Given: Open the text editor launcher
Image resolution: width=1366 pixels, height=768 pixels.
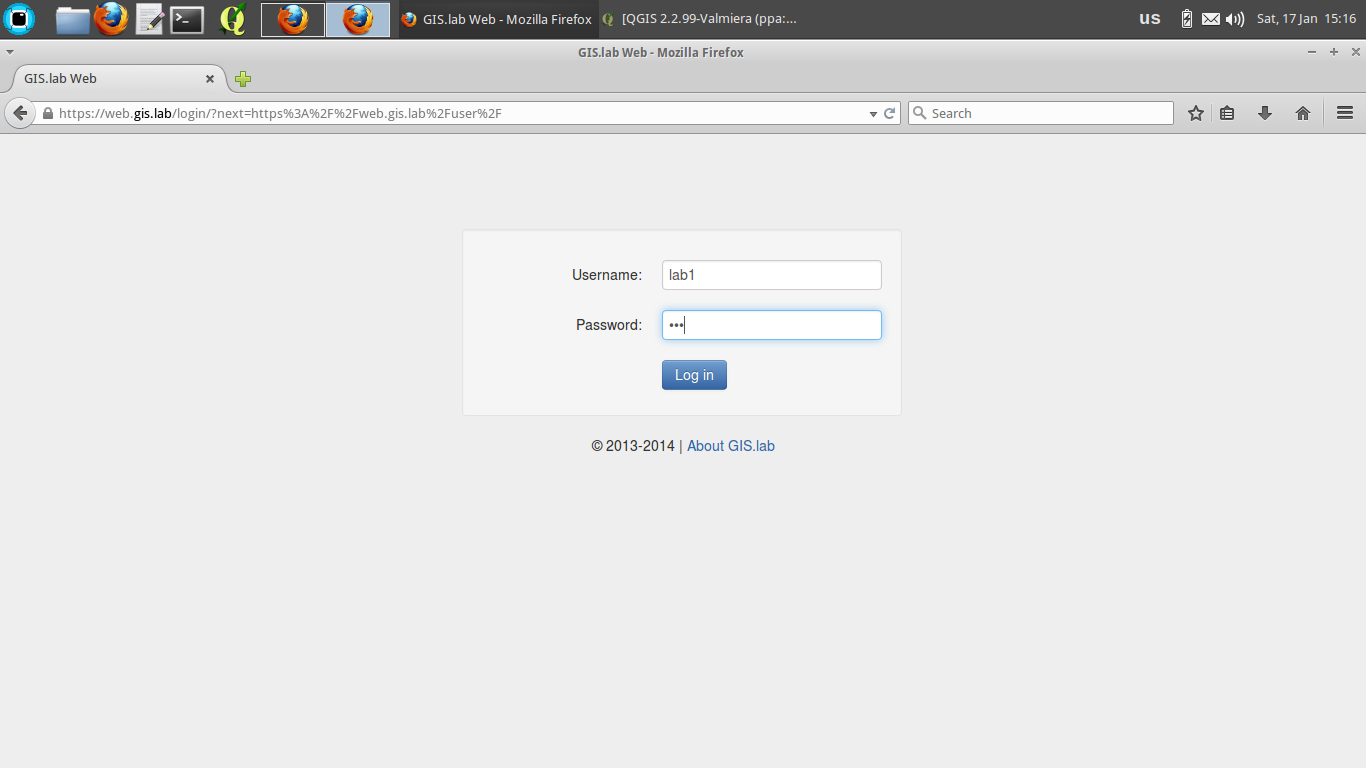Looking at the screenshot, I should (x=149, y=19).
